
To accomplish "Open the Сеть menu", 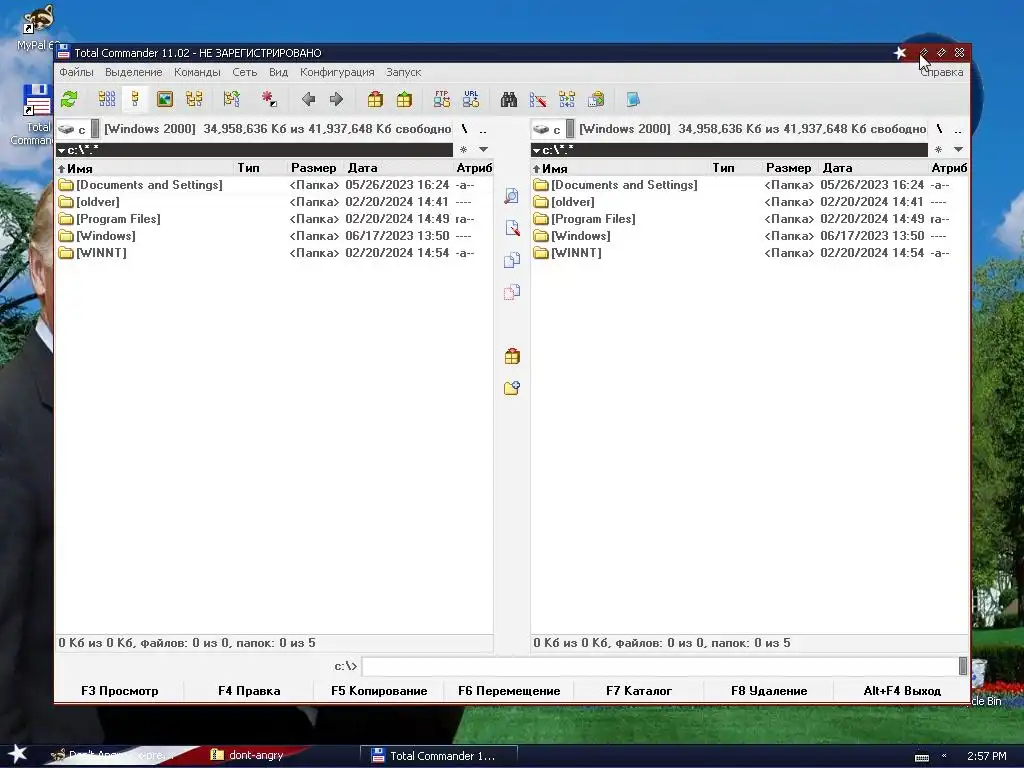I will pyautogui.click(x=245, y=72).
